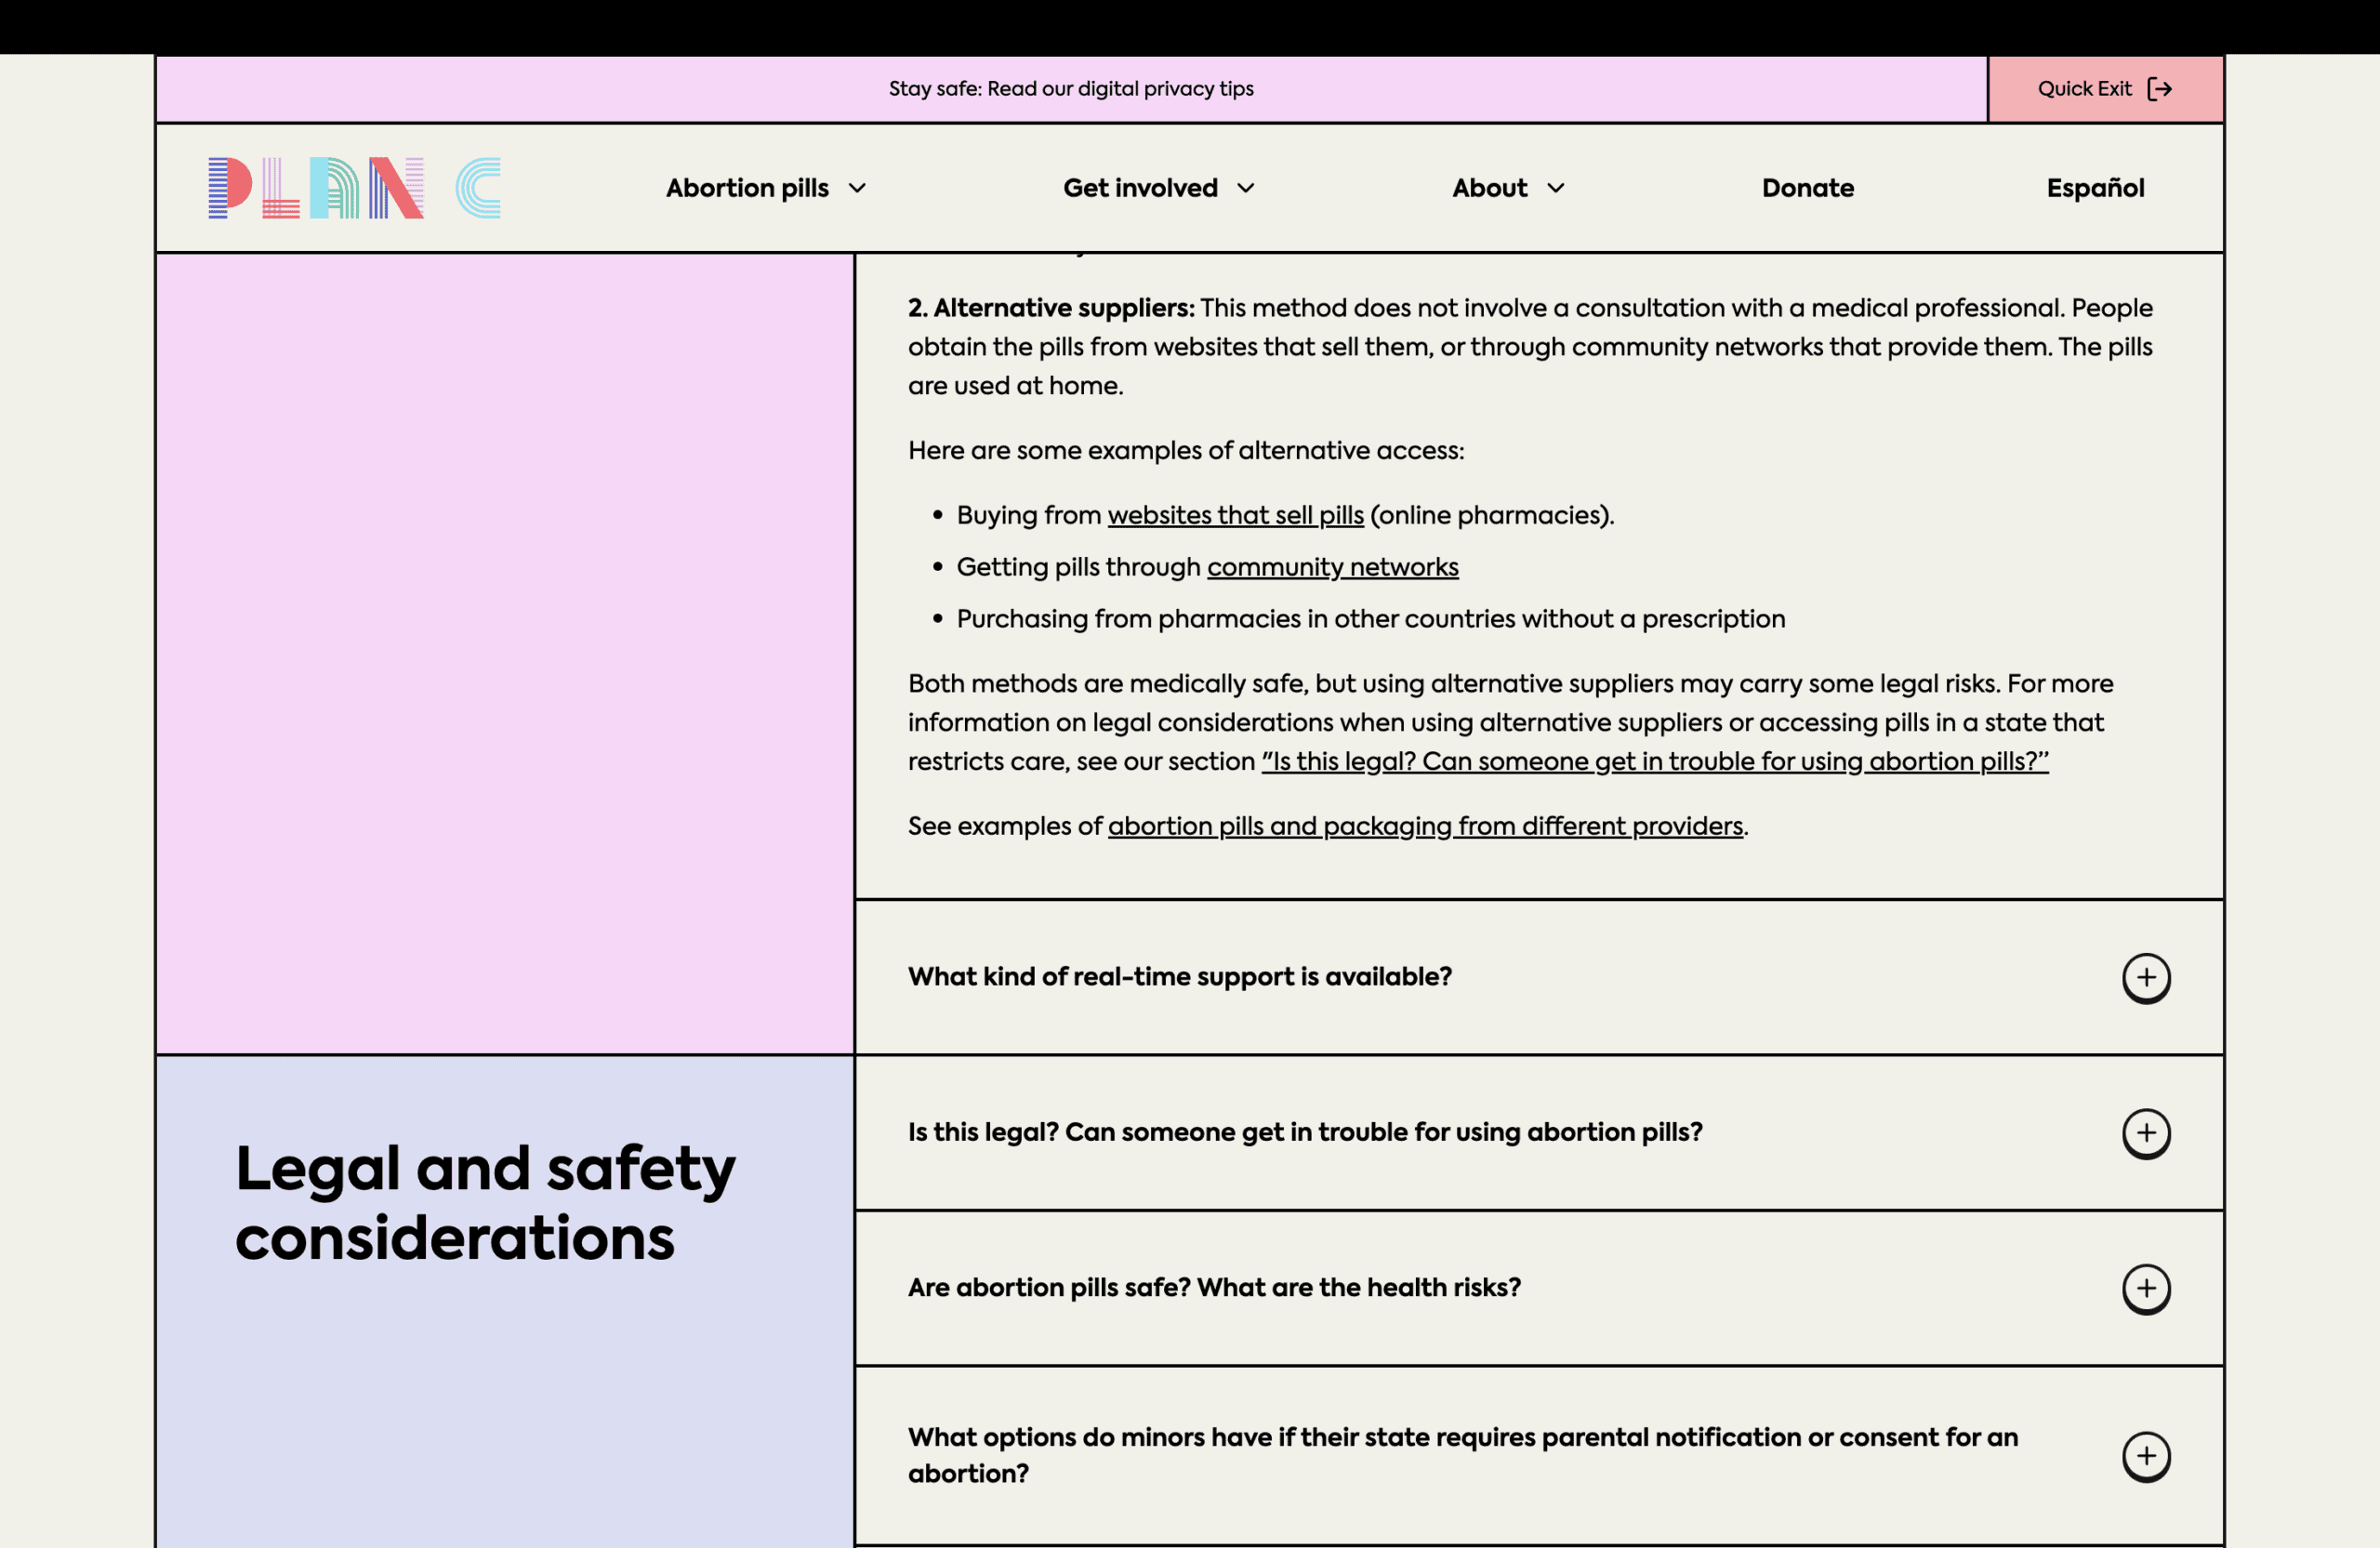This screenshot has height=1548, width=2380.
Task: Click plus icon for abortion pills safety question
Action: (2146, 1288)
